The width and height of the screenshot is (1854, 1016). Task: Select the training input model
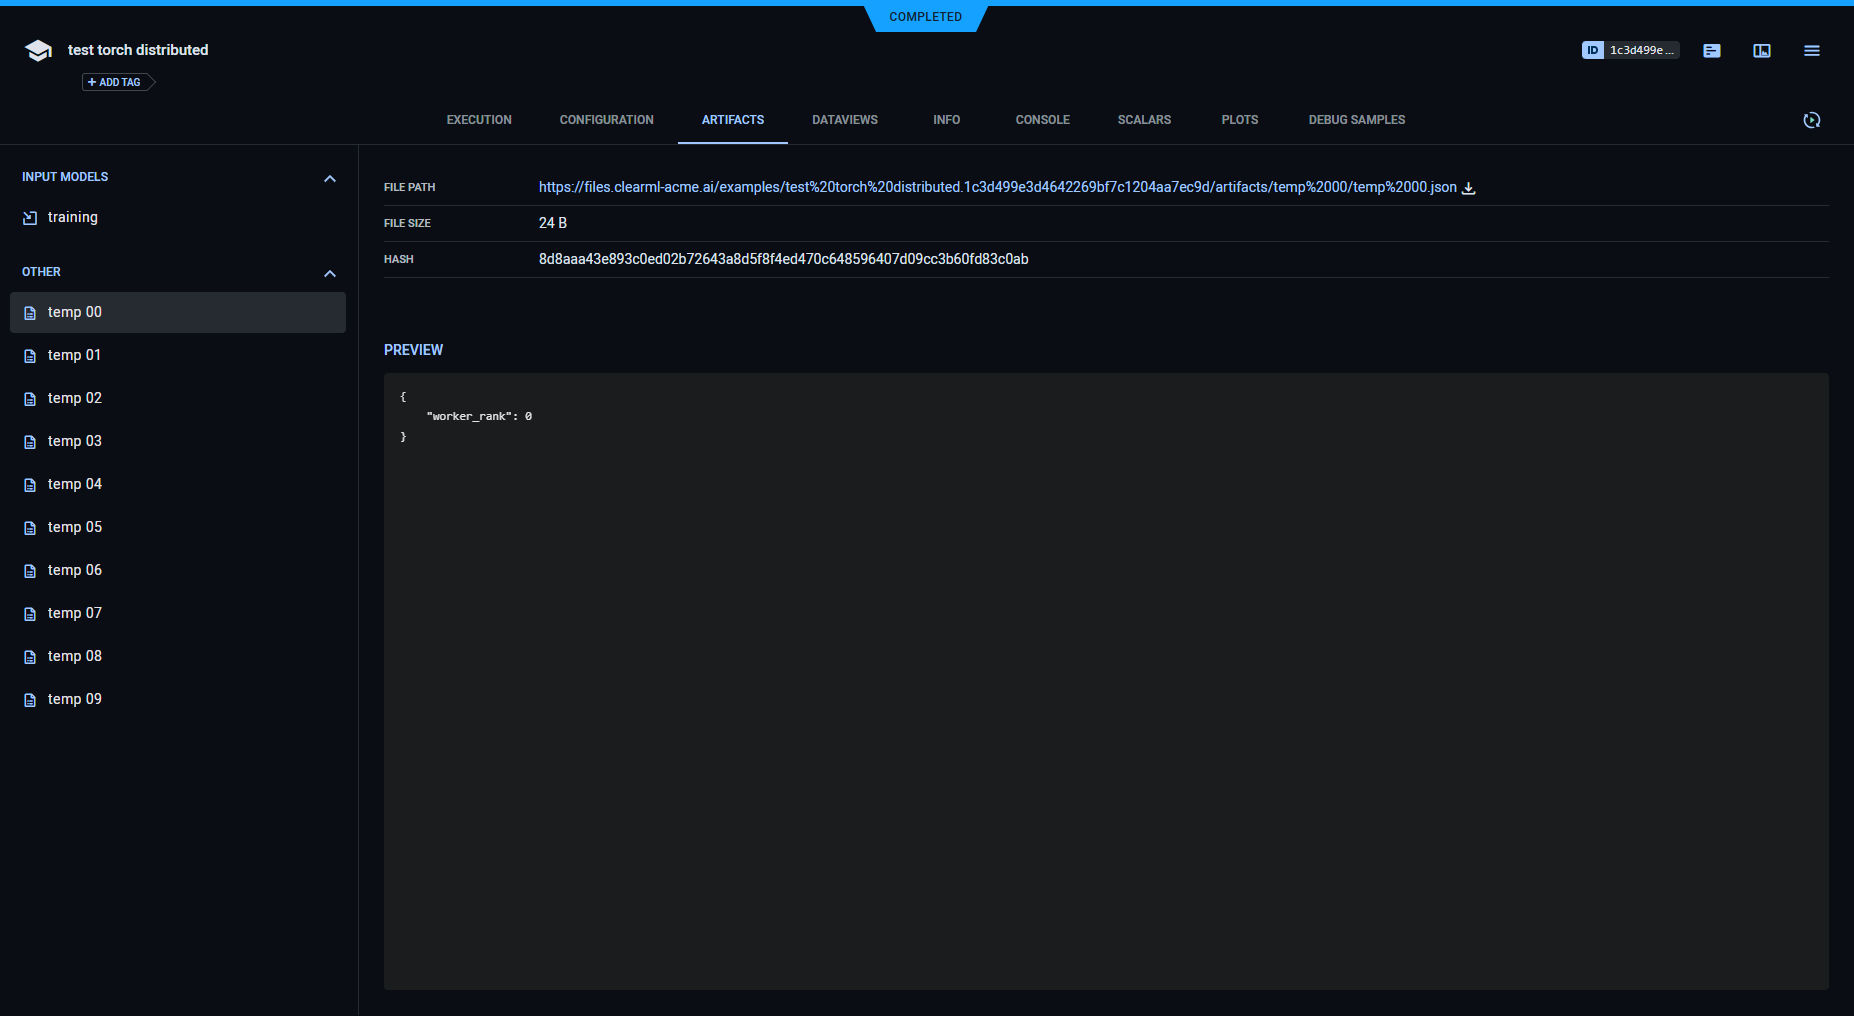[72, 217]
